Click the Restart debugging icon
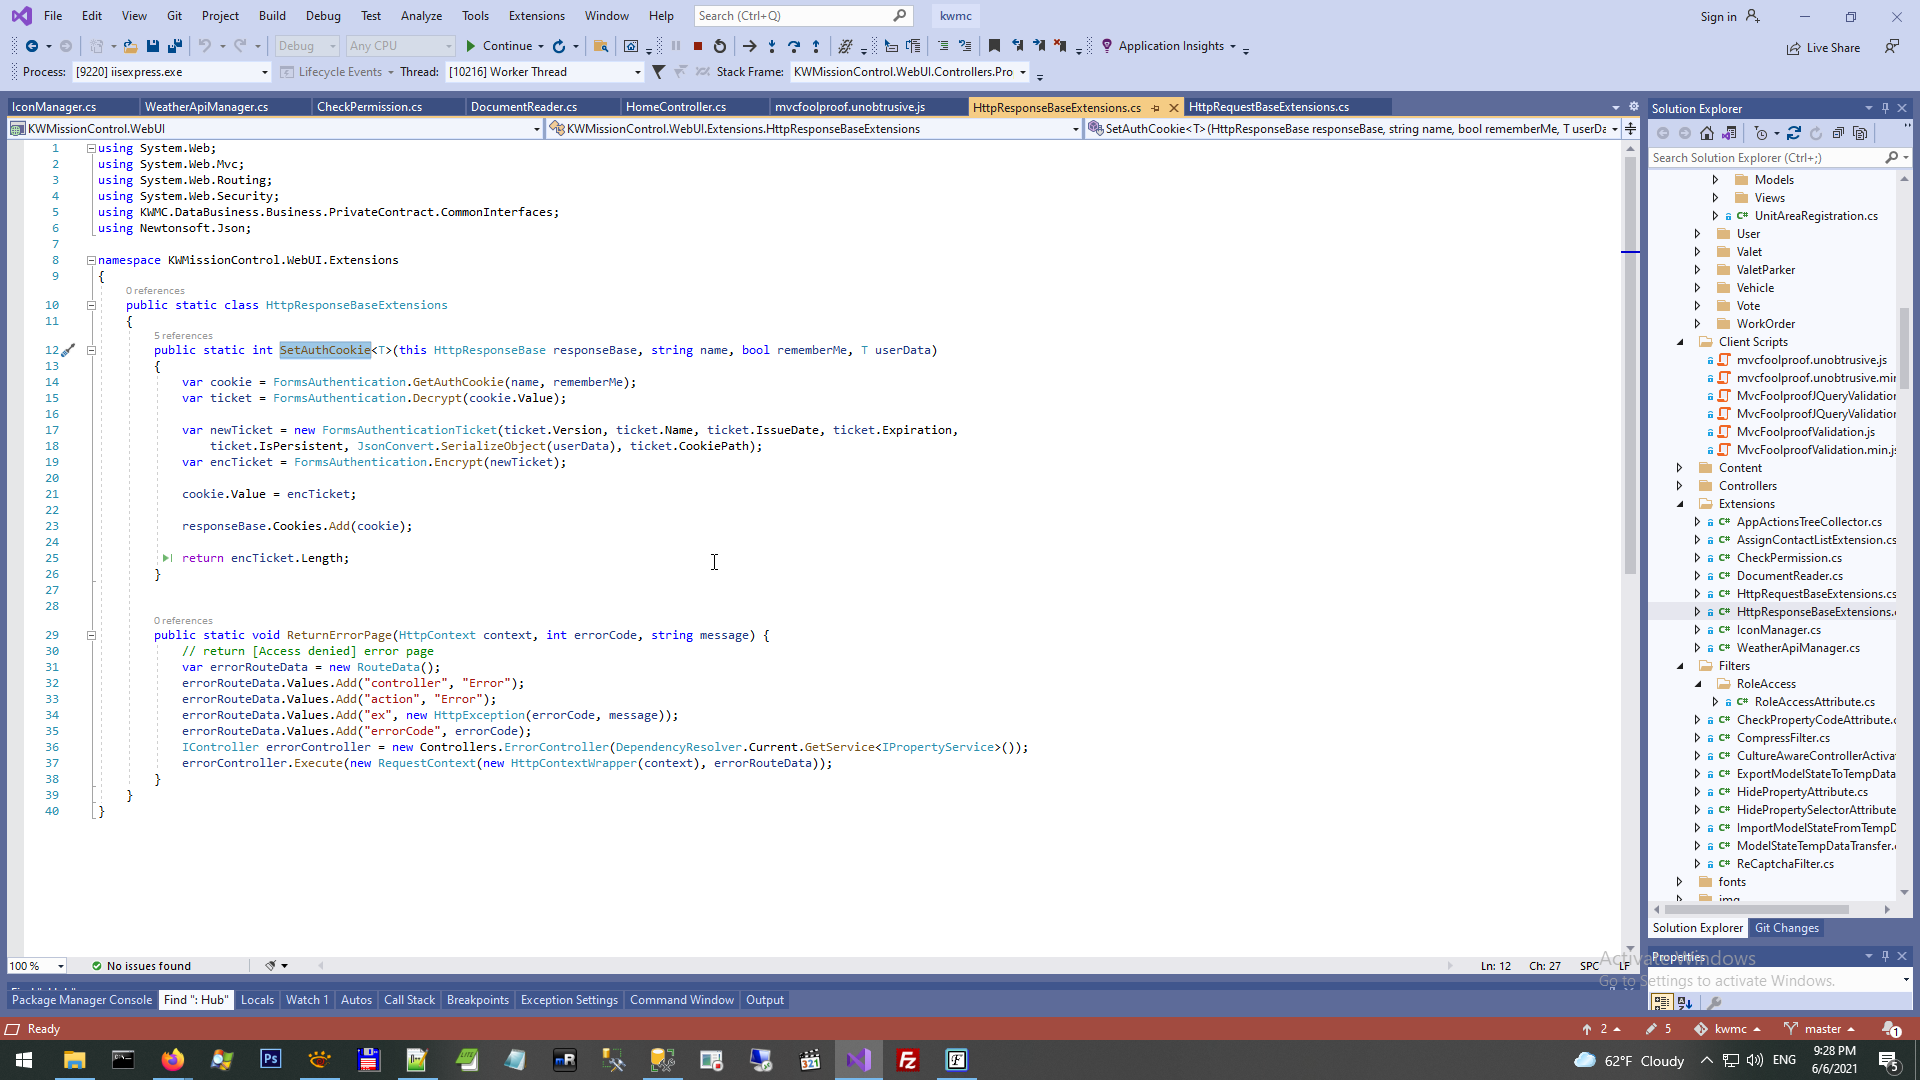Screen dimensions: 1920x1080 720,46
